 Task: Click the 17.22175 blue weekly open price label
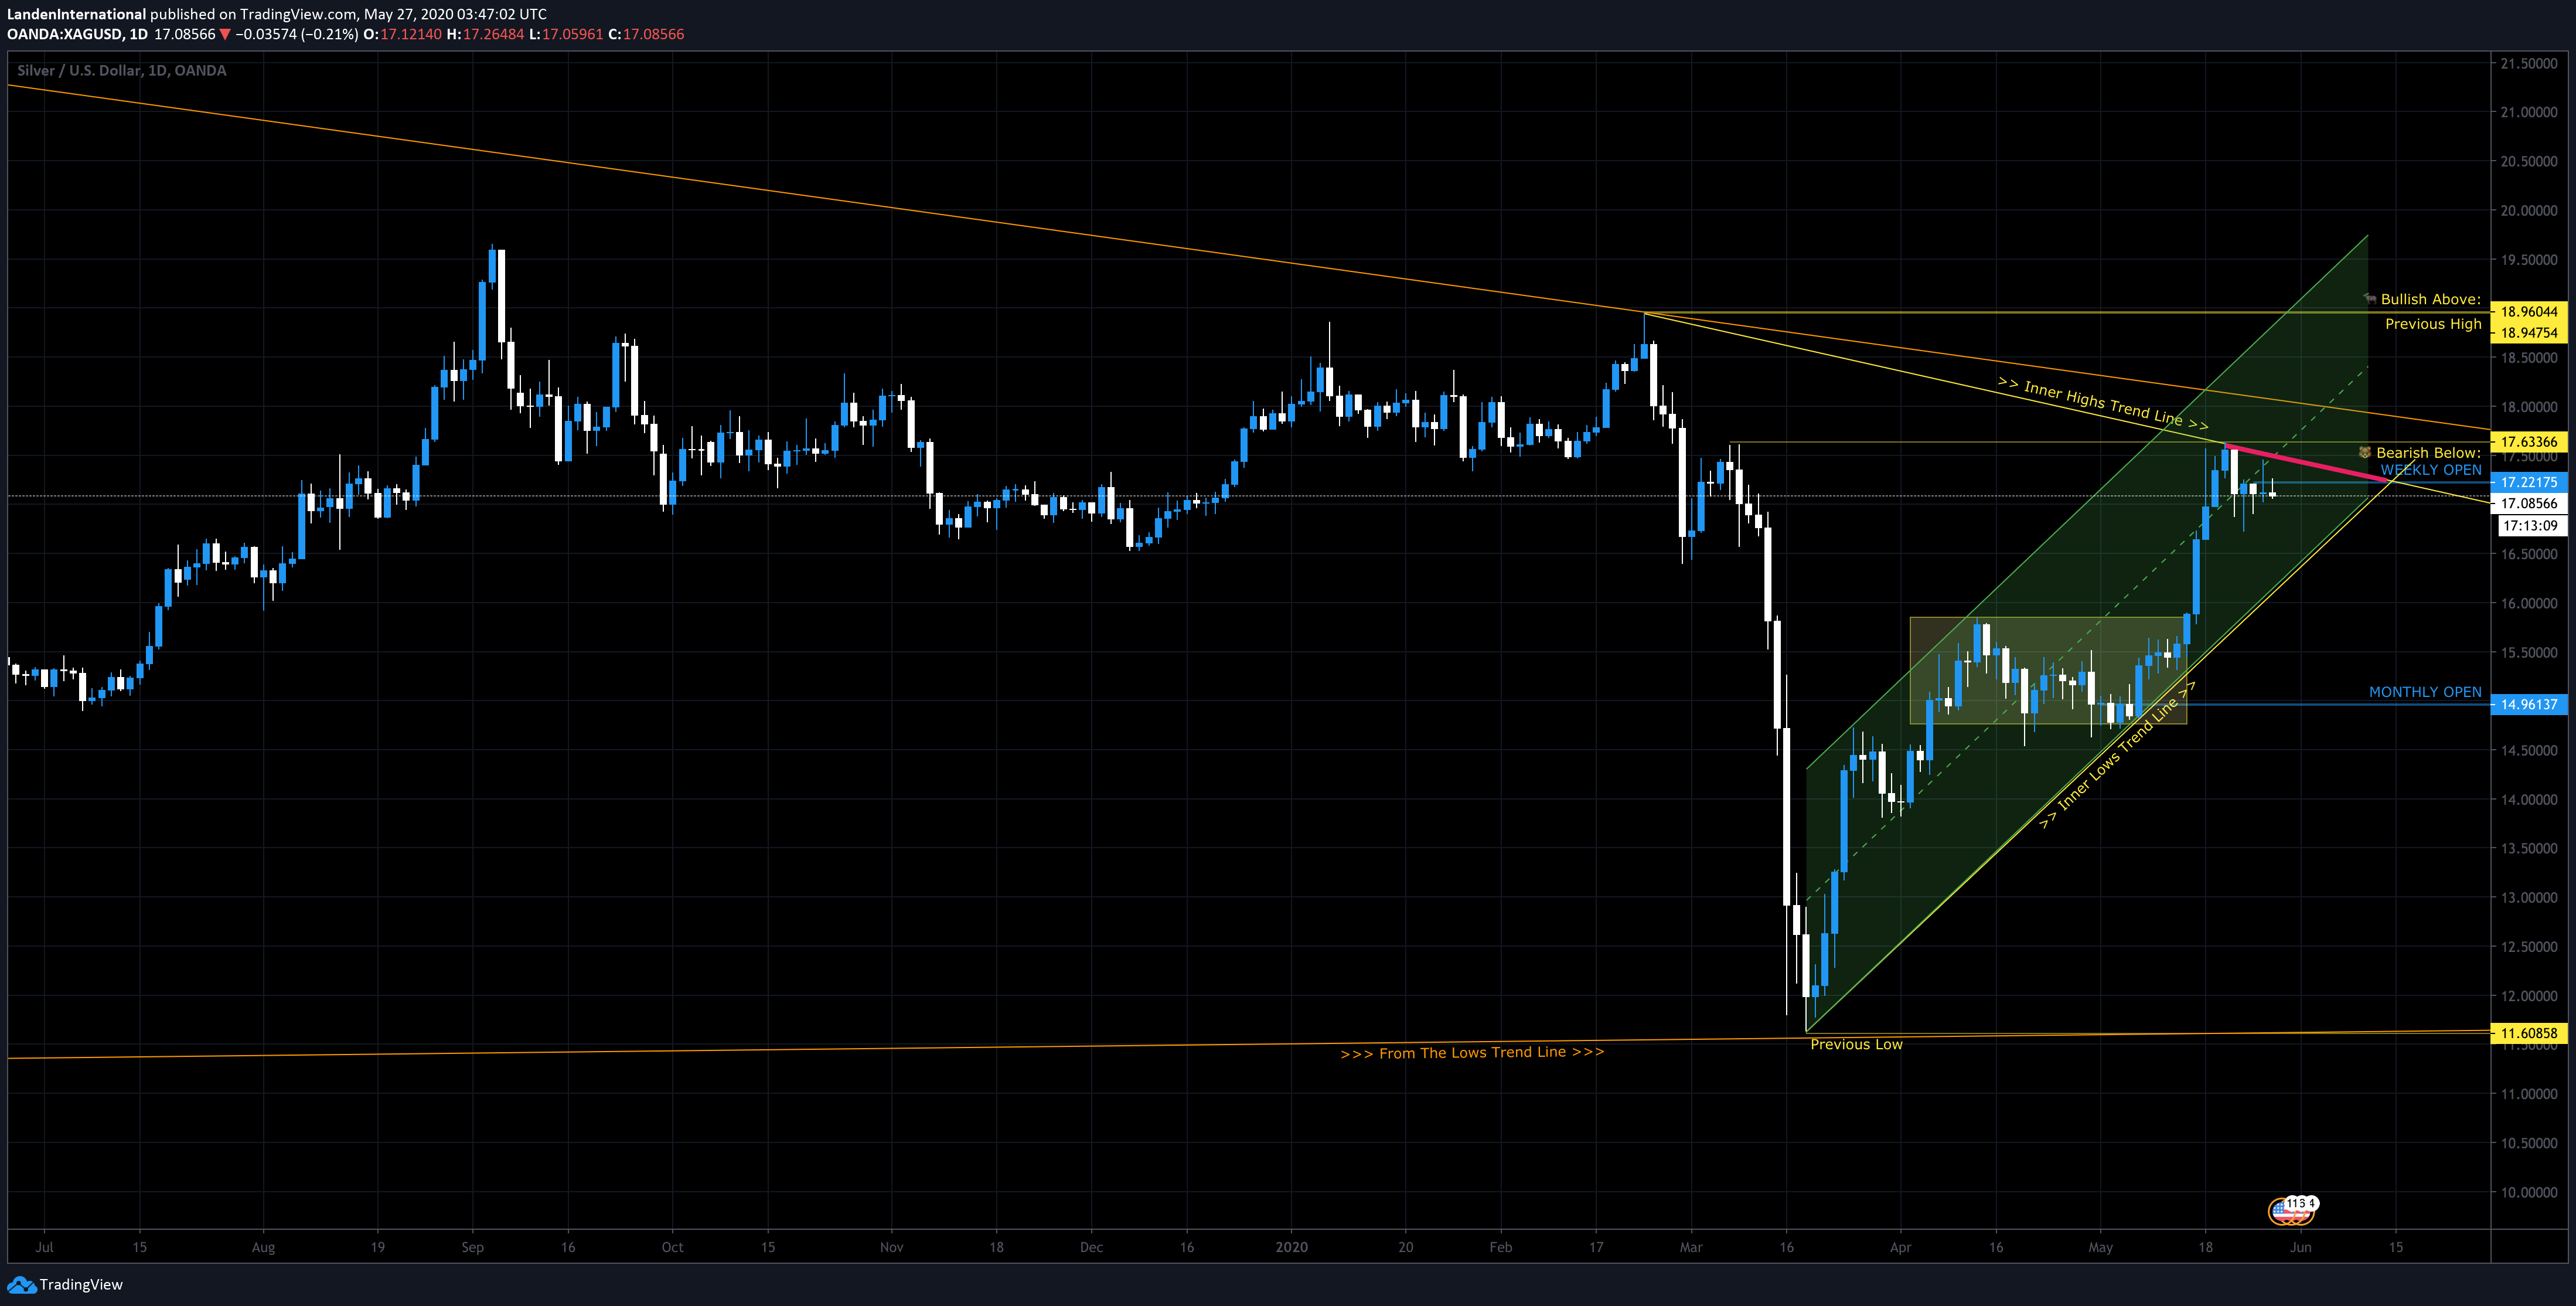pos(2528,482)
